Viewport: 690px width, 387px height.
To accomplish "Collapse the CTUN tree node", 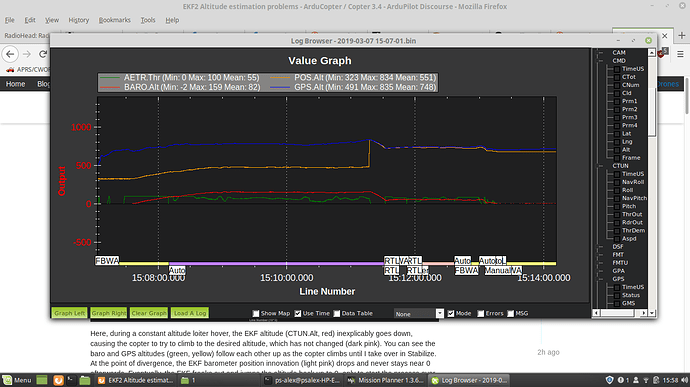I will click(601, 166).
